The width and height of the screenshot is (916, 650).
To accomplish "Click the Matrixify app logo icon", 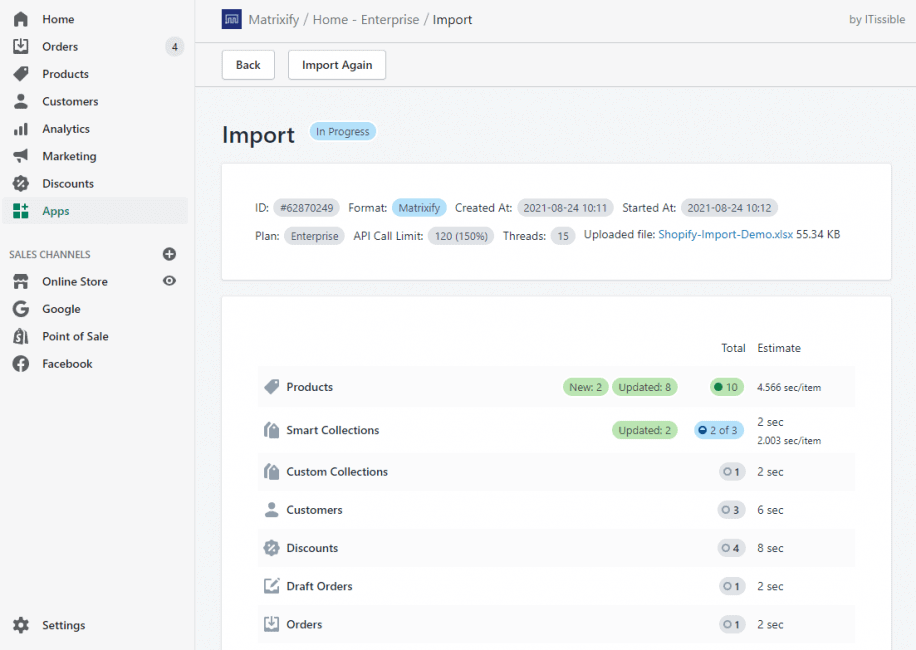I will 231,19.
